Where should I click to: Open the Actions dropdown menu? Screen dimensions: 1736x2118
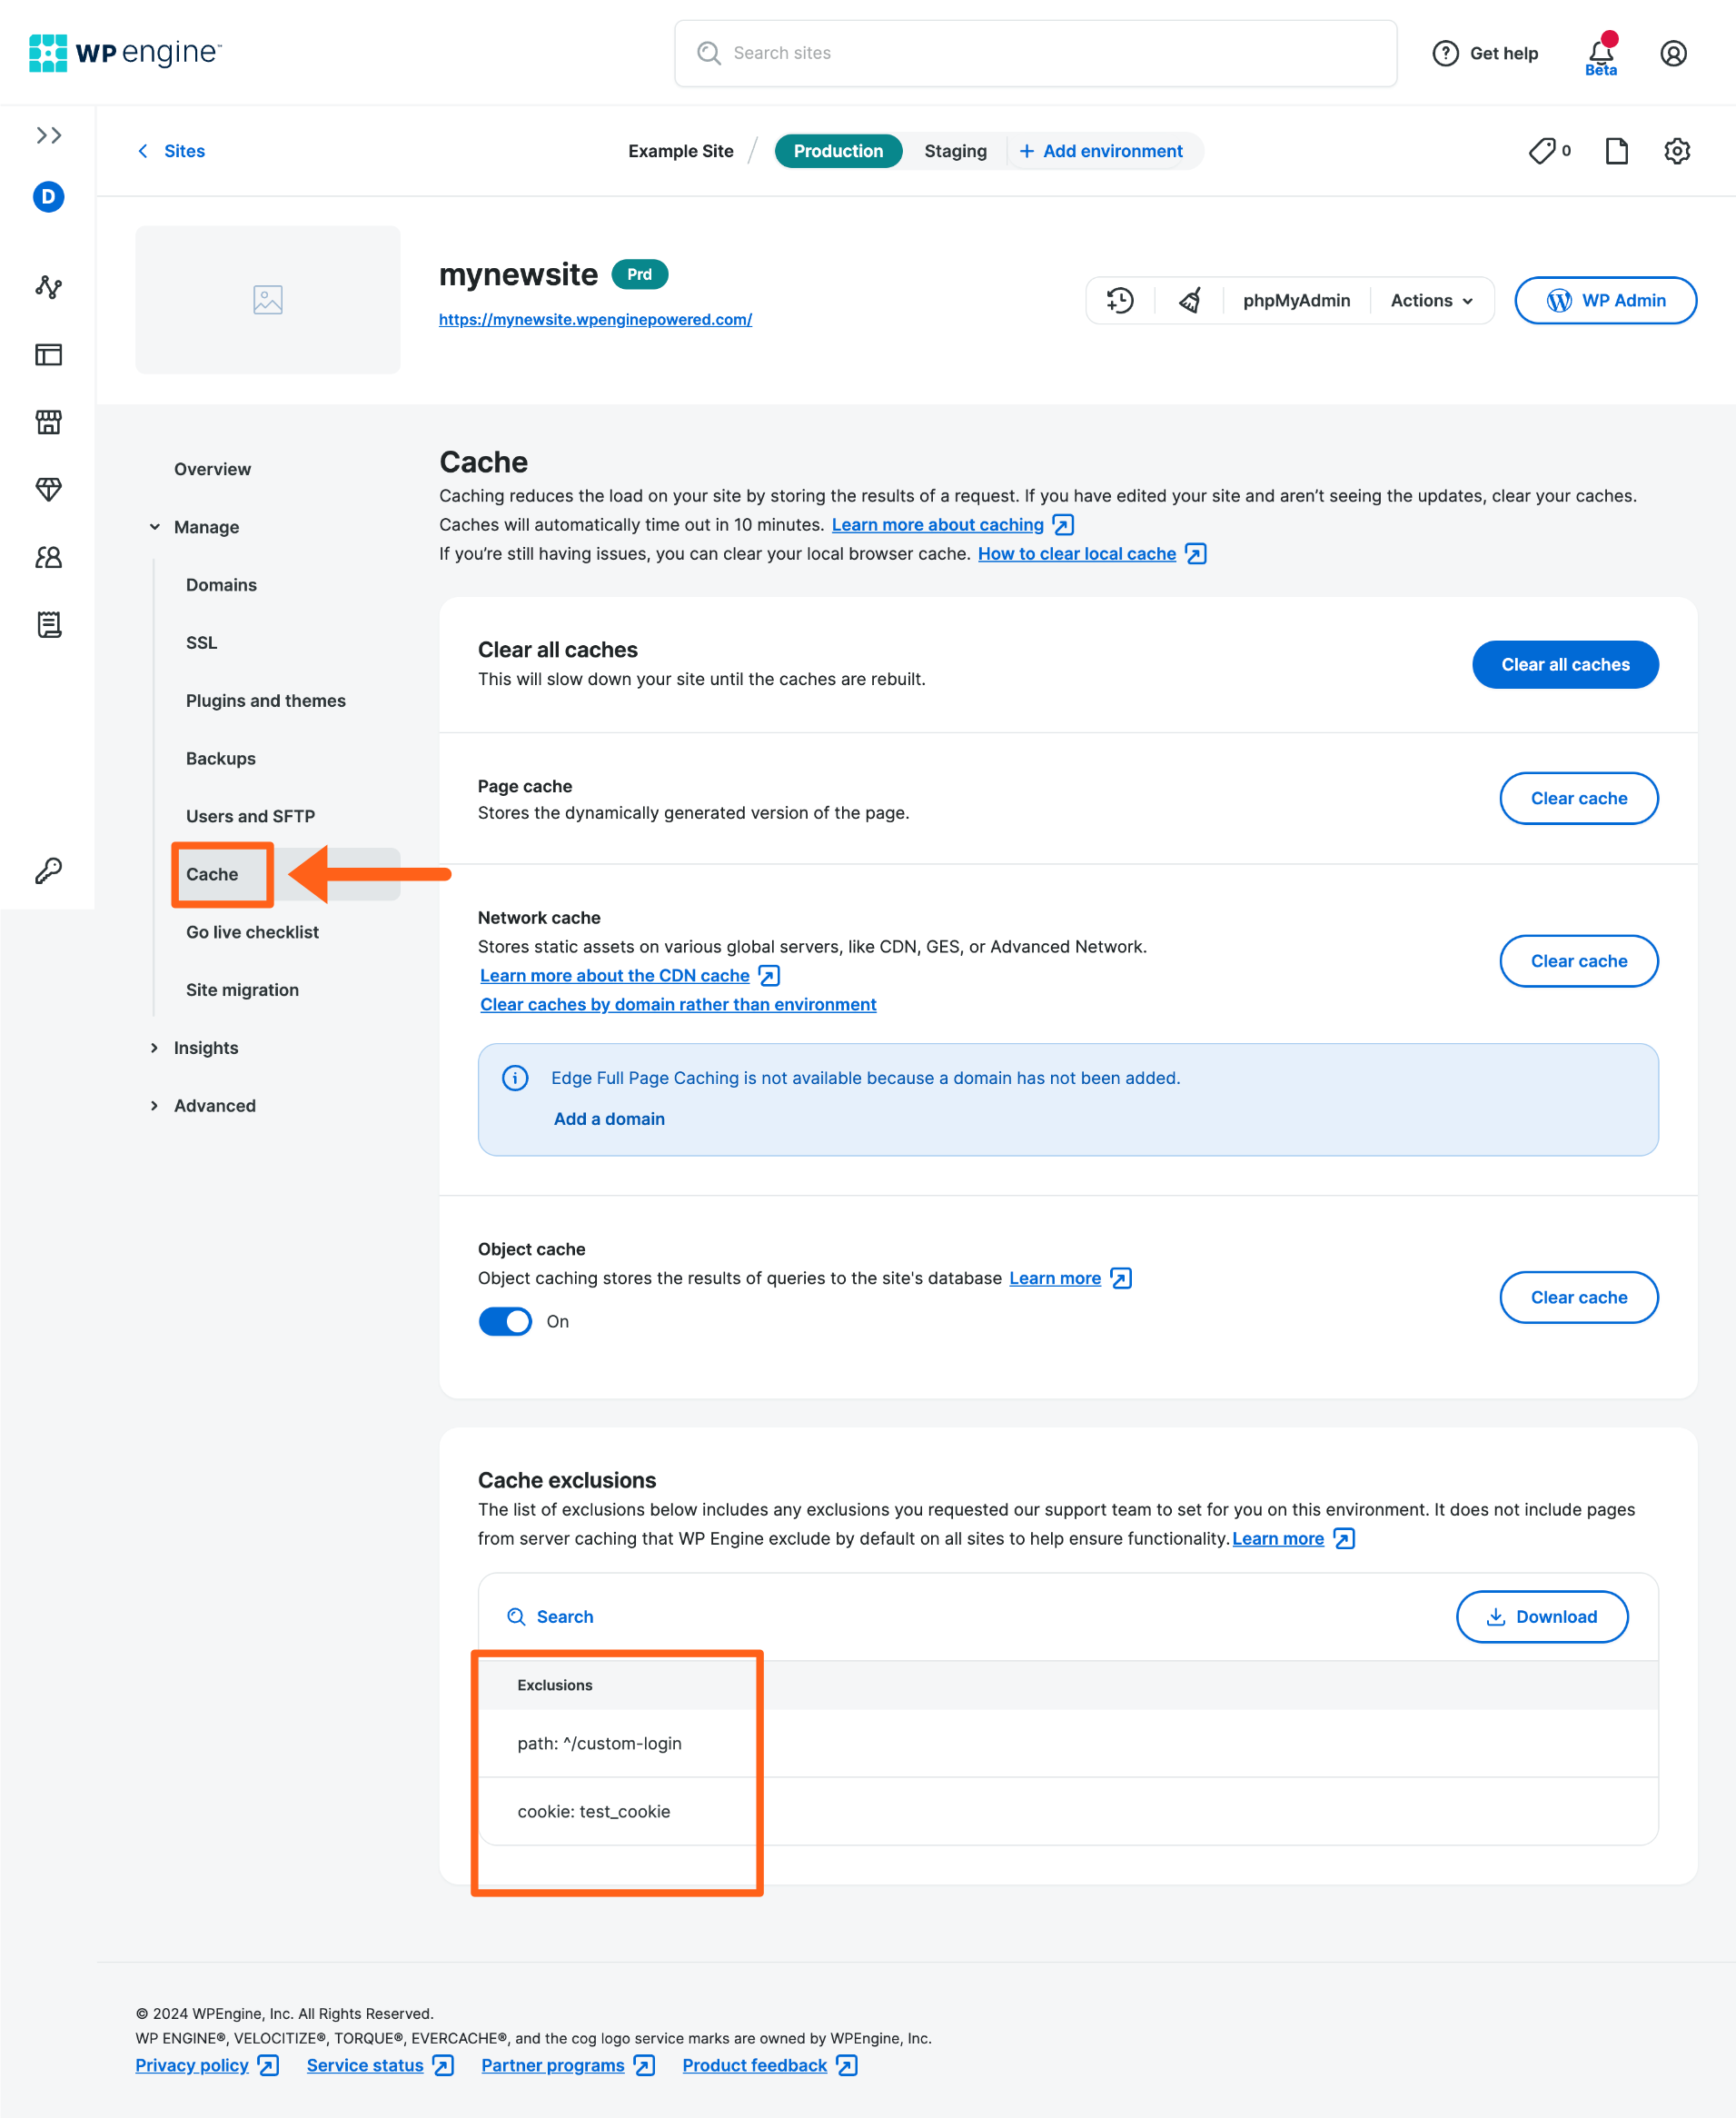1431,300
